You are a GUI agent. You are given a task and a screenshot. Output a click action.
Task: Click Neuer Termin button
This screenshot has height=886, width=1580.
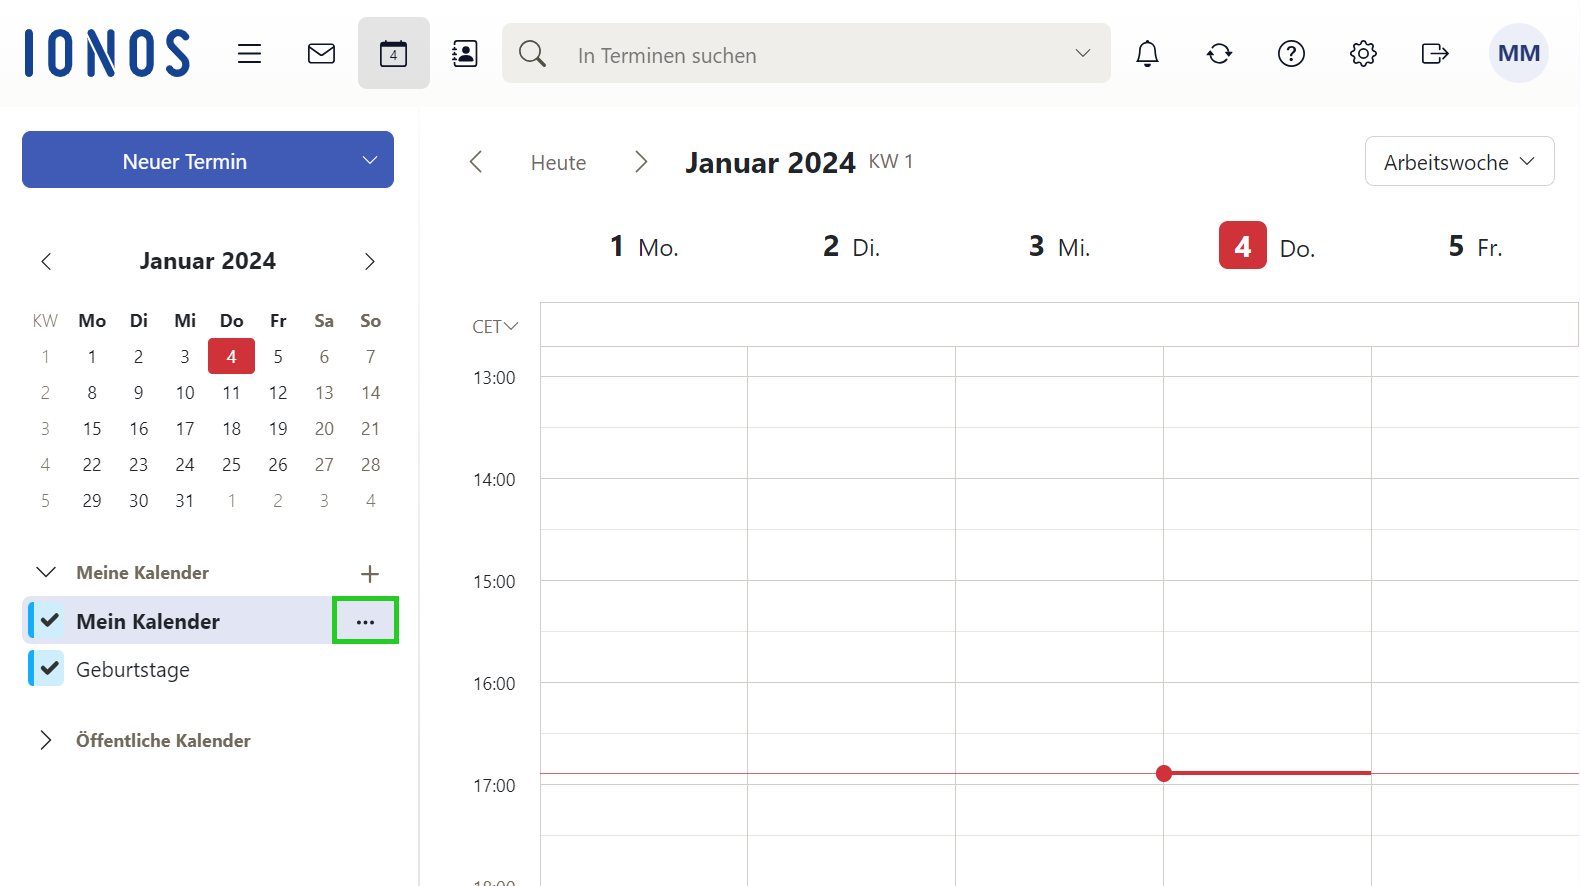(x=185, y=160)
